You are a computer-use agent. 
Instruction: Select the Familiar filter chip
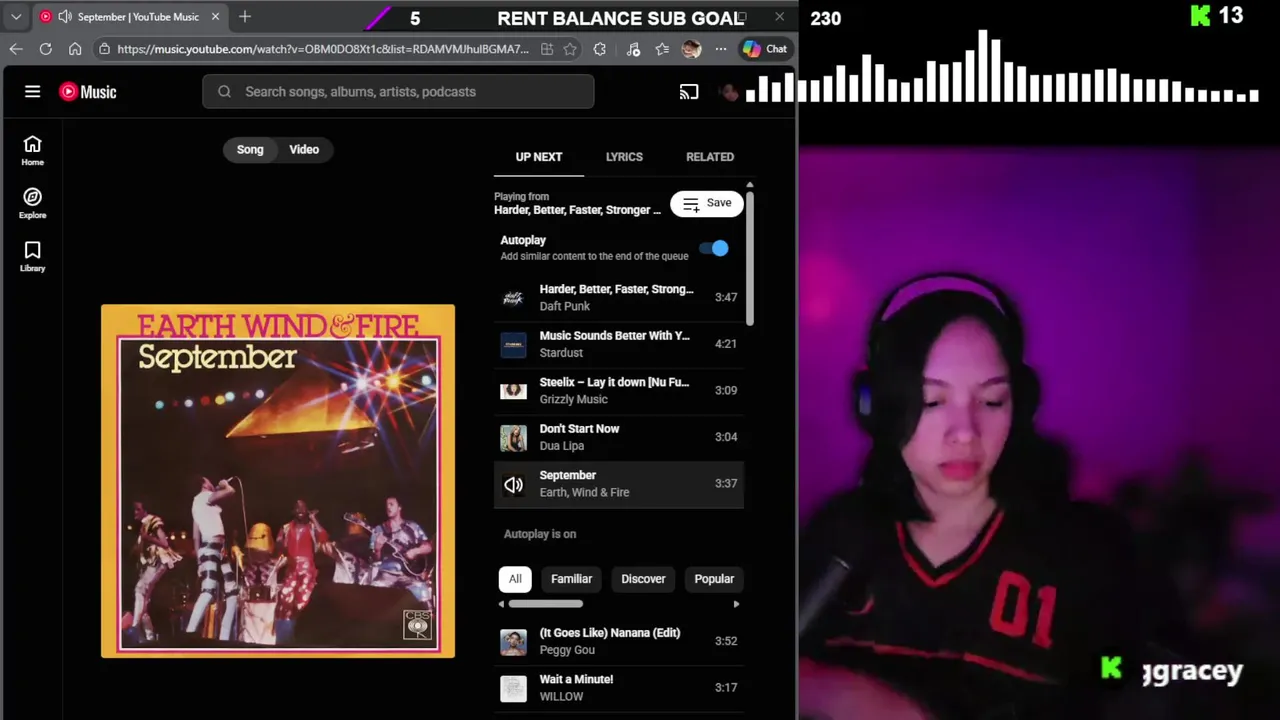571,579
